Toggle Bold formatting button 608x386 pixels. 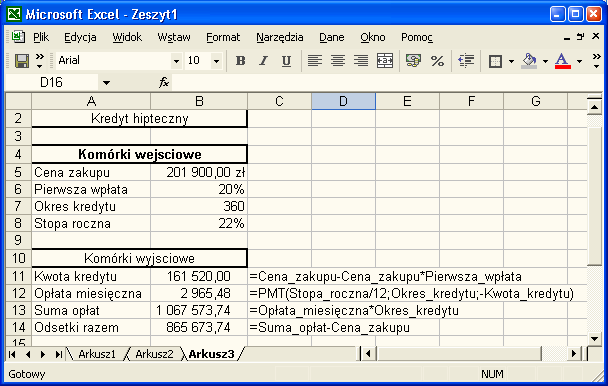coord(240,61)
